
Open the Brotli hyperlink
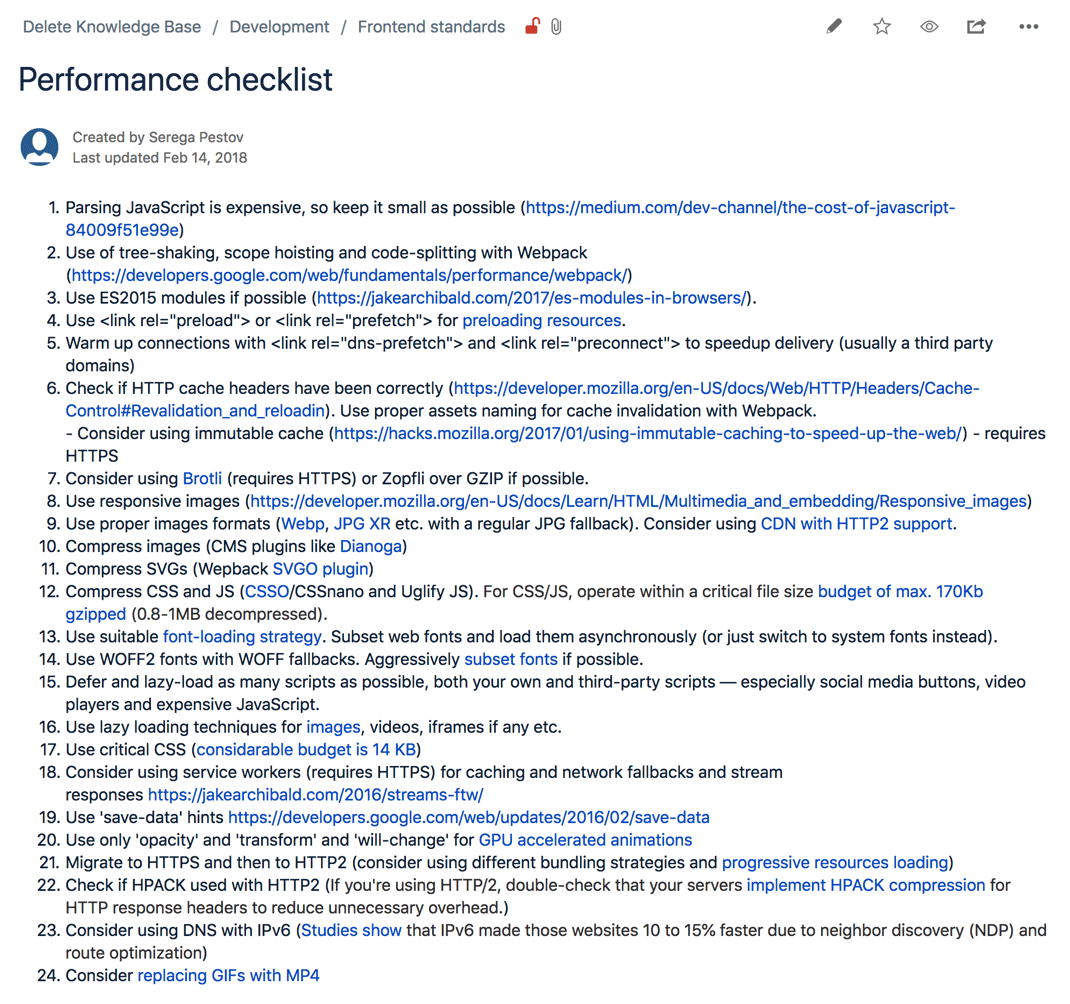[x=202, y=478]
